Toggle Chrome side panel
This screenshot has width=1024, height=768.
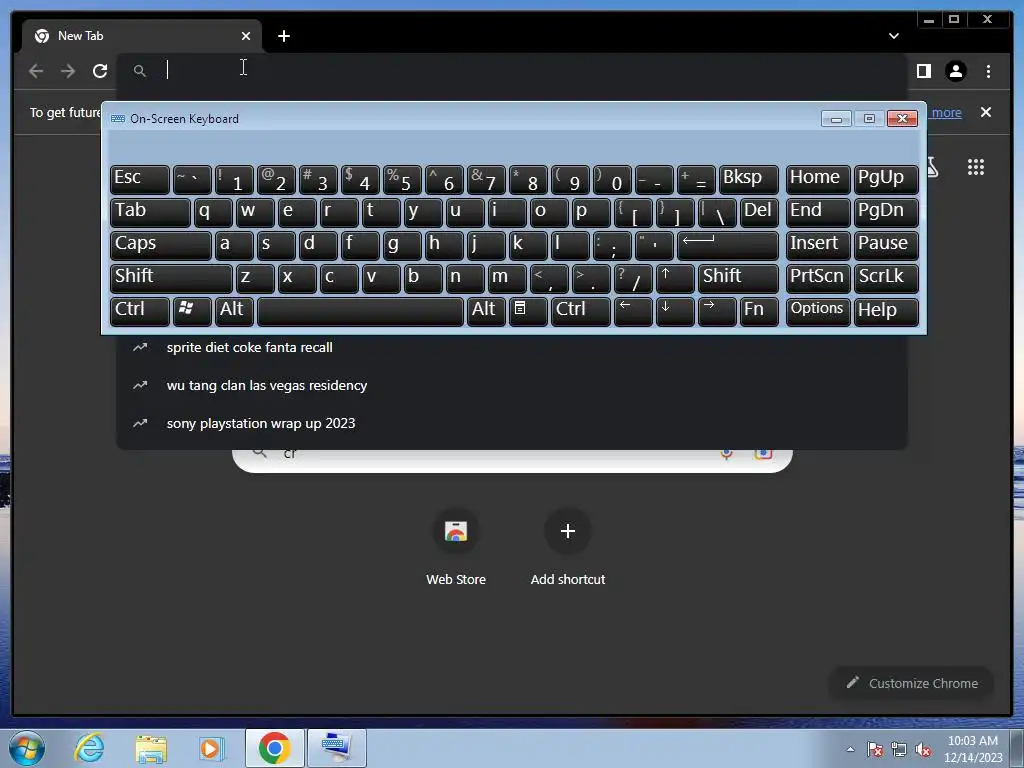point(923,71)
